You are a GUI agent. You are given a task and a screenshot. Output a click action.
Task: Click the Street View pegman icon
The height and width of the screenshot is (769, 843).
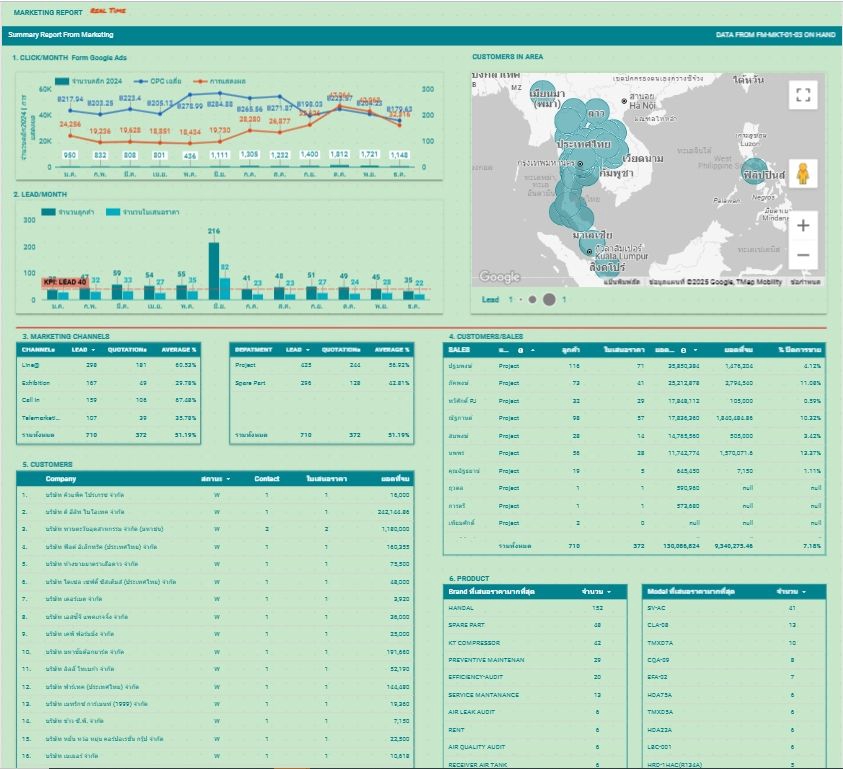(803, 174)
